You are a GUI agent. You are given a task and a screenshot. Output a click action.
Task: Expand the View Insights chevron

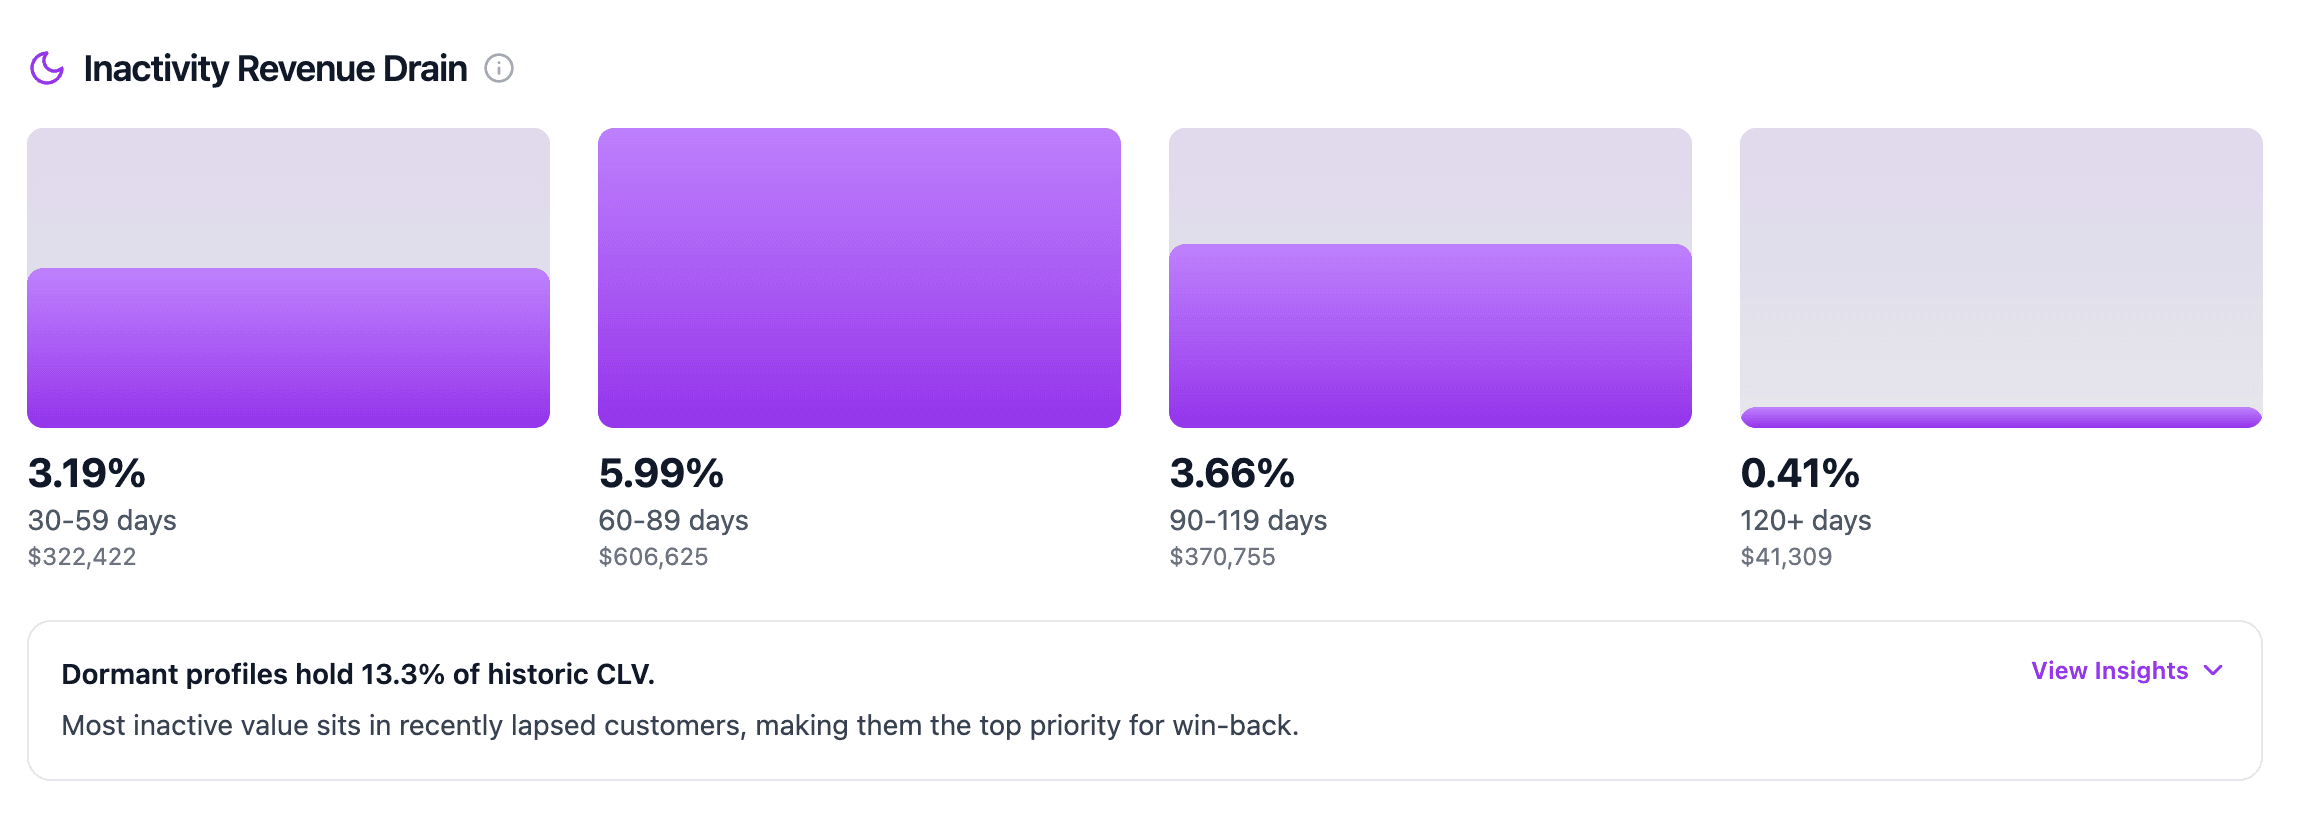click(2213, 670)
